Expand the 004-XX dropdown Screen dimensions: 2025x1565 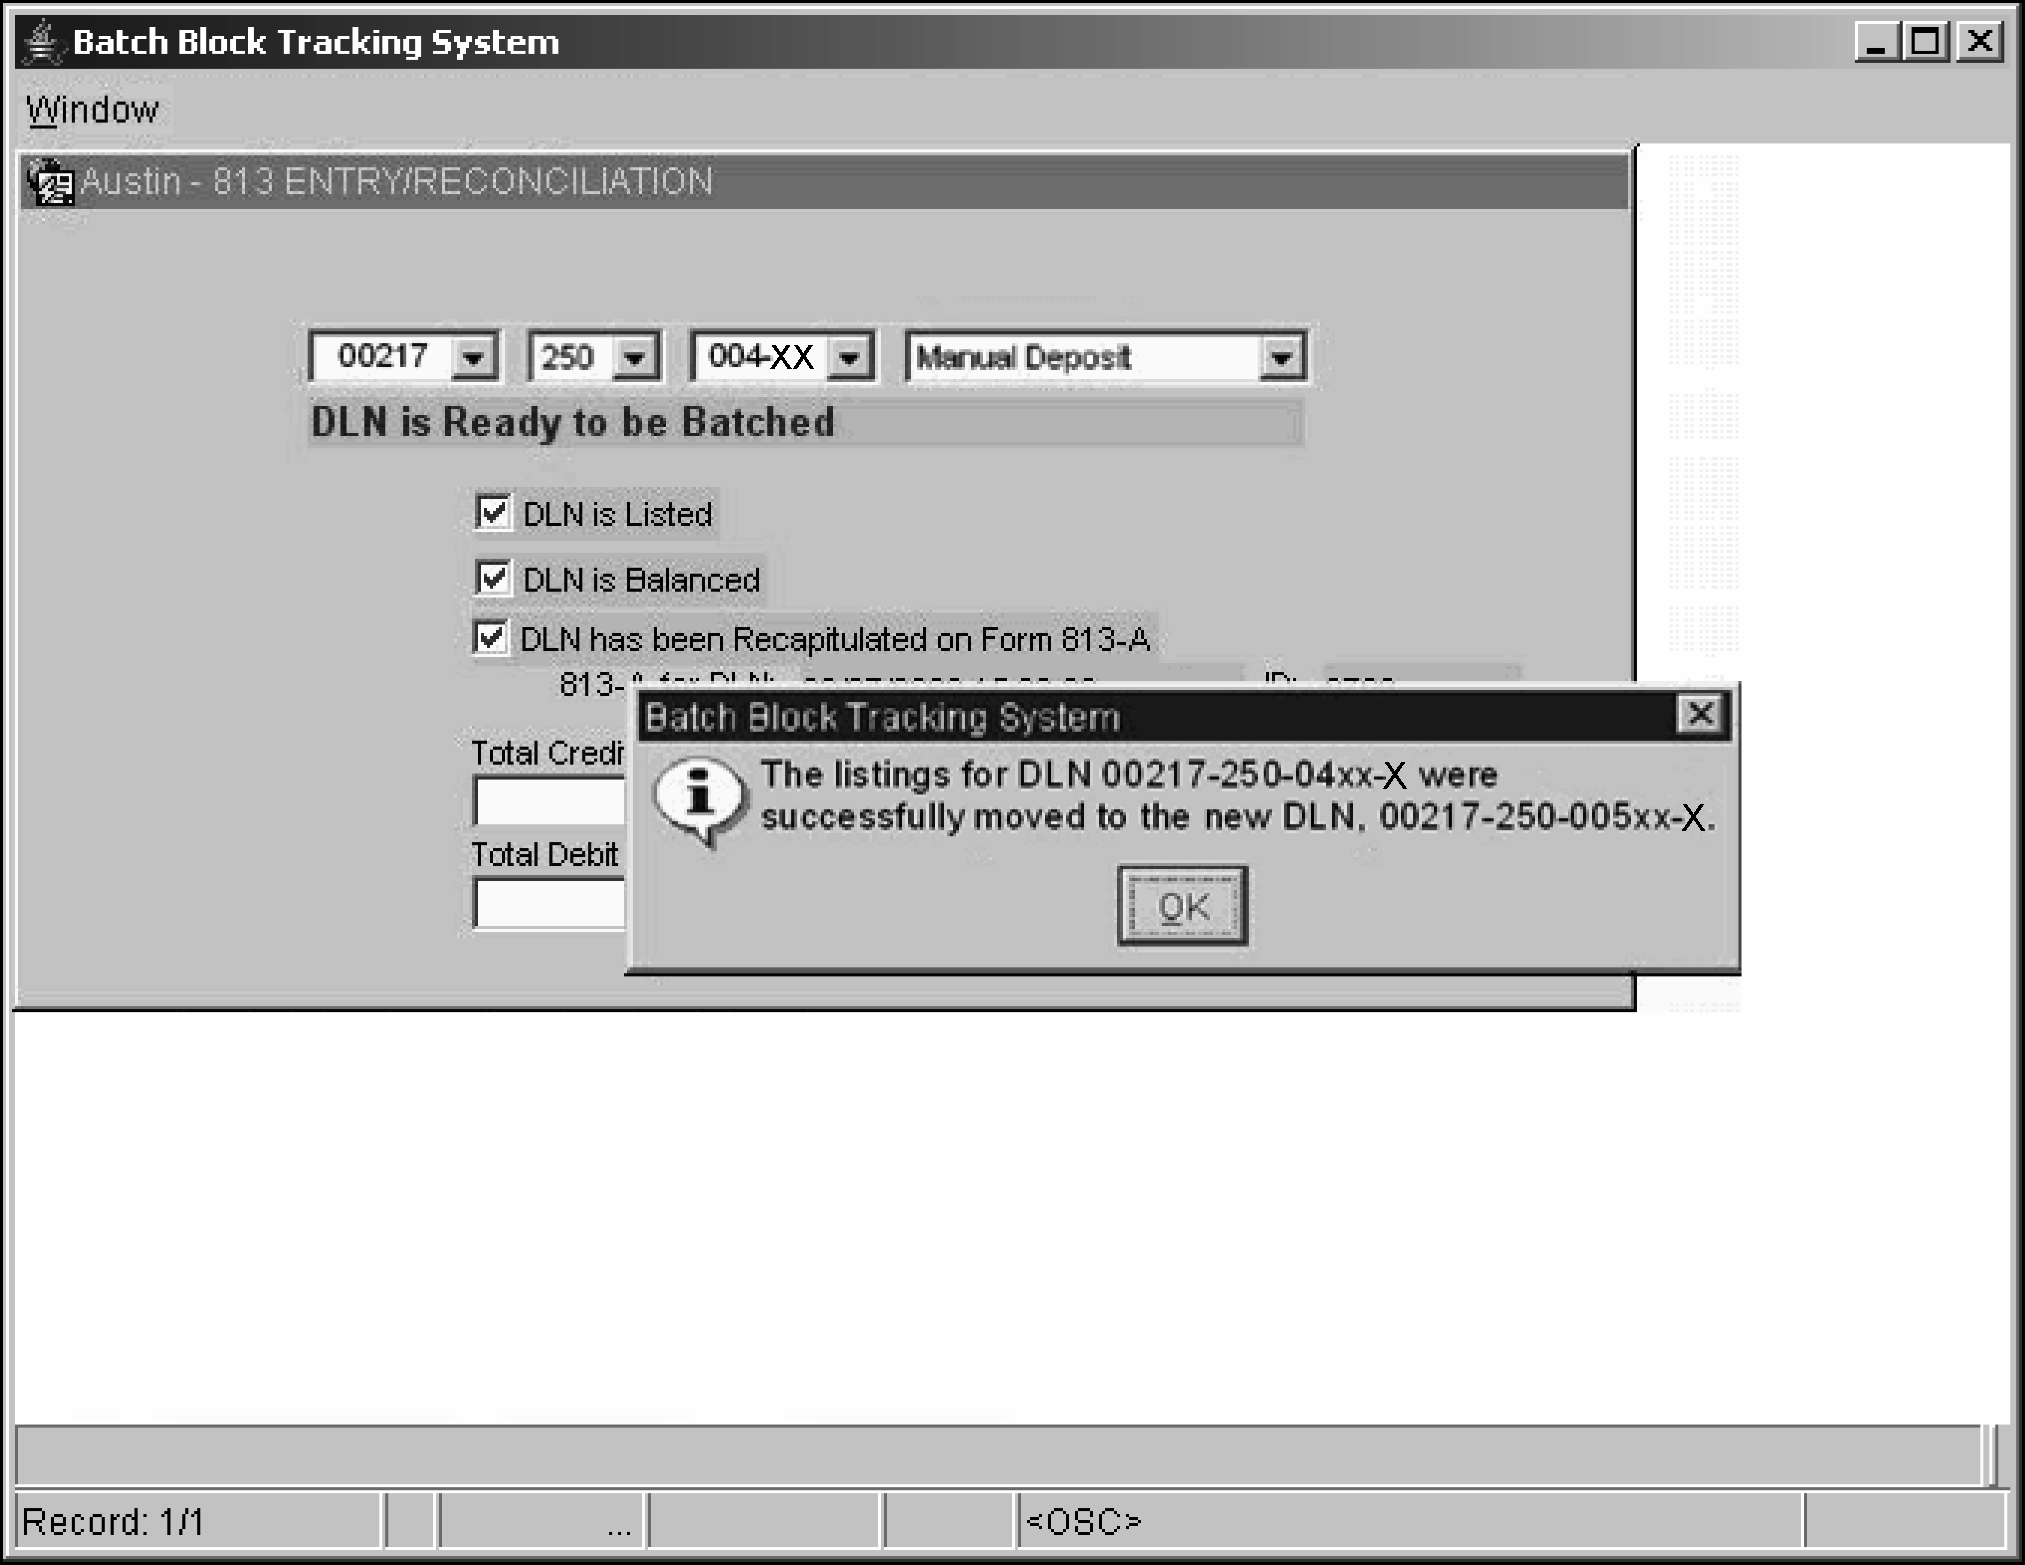849,358
